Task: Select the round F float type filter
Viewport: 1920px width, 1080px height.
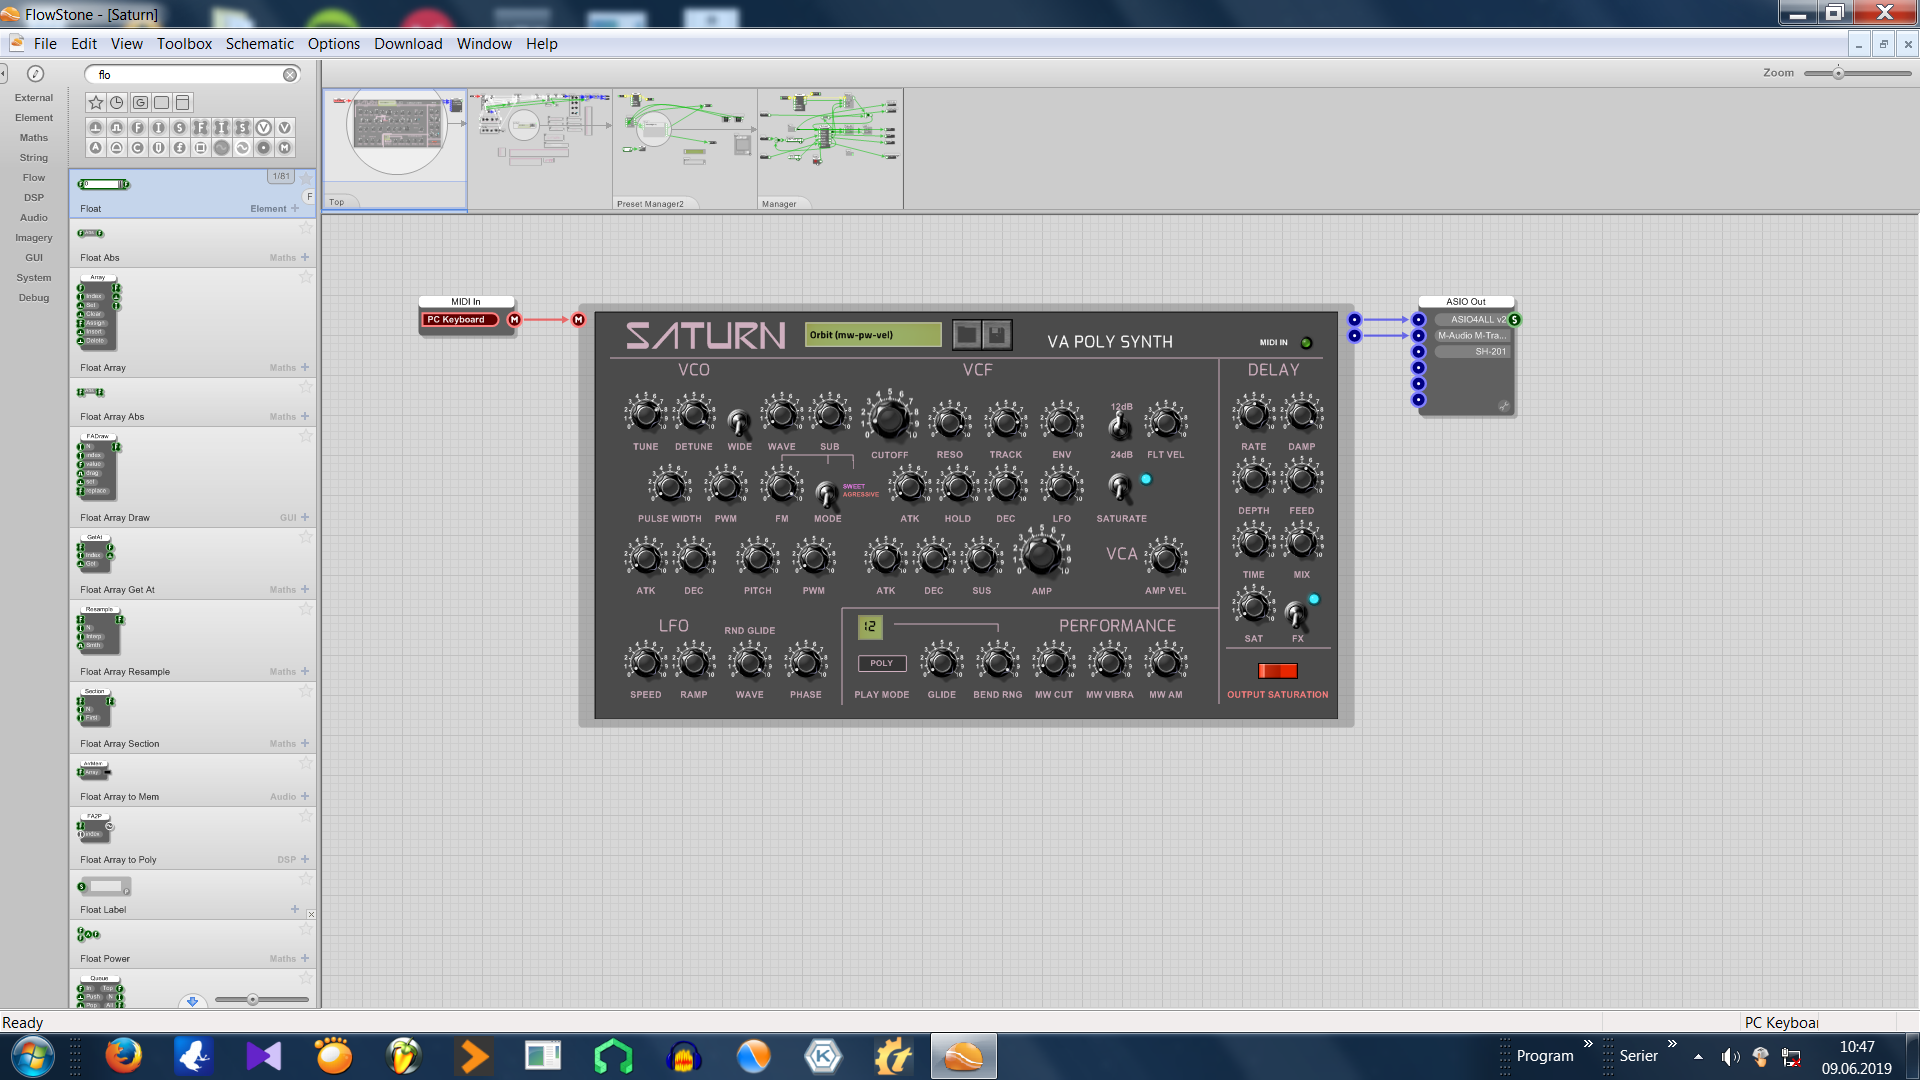Action: 138,128
